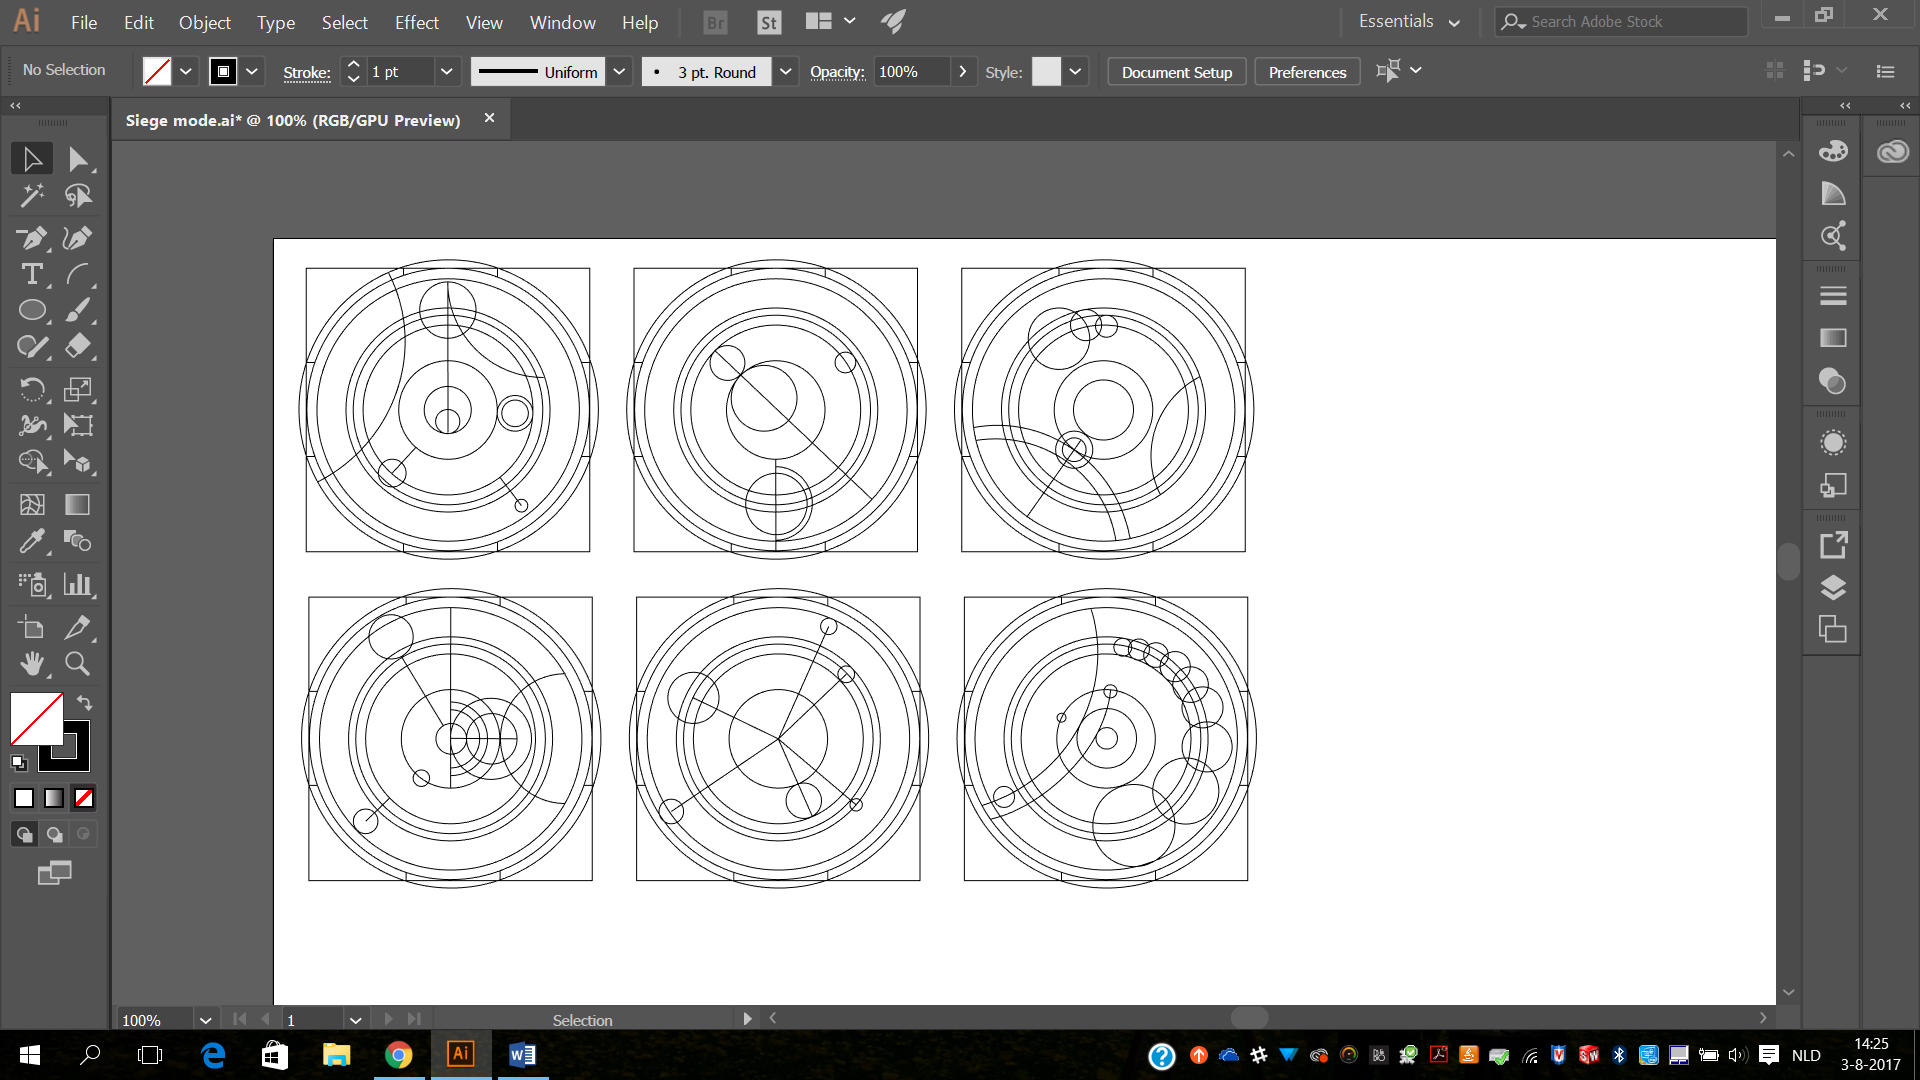Select the Type tool
Image resolution: width=1920 pixels, height=1080 pixels.
32,274
